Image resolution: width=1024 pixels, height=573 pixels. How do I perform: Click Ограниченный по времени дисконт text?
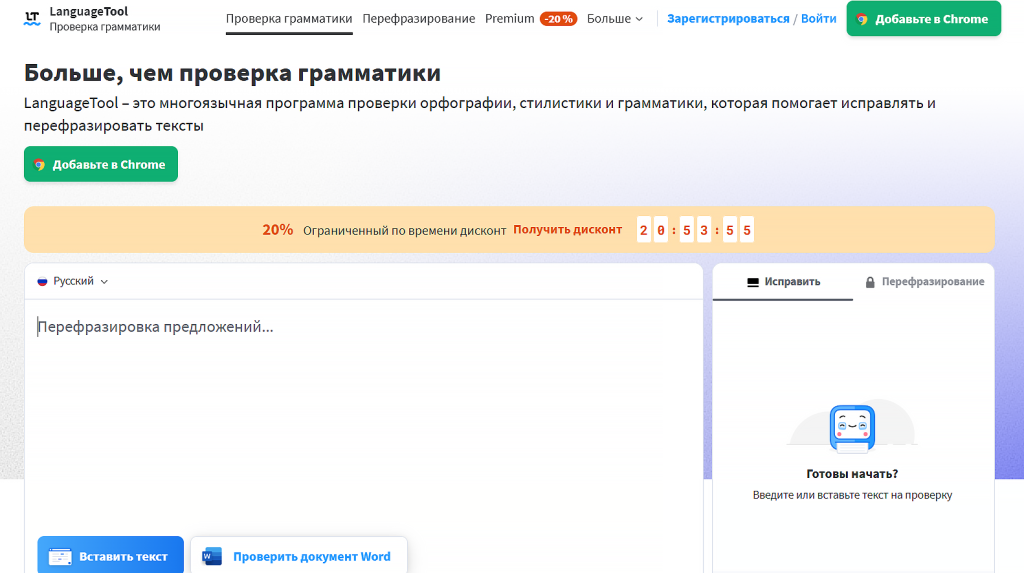click(404, 231)
